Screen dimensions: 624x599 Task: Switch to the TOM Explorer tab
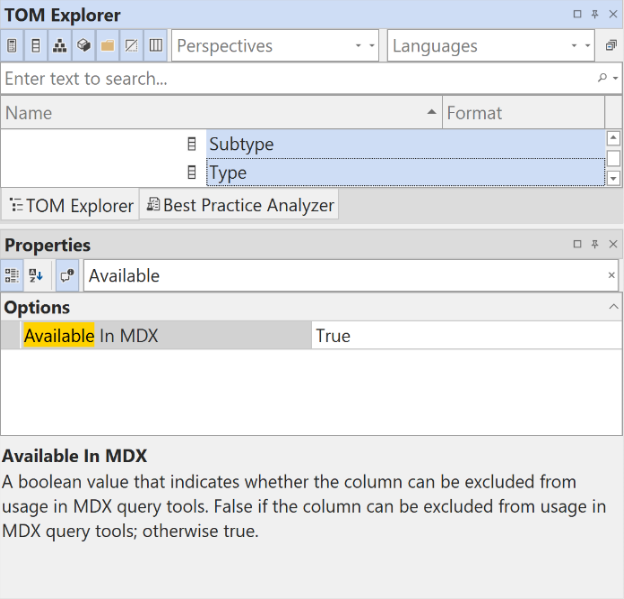(70, 205)
